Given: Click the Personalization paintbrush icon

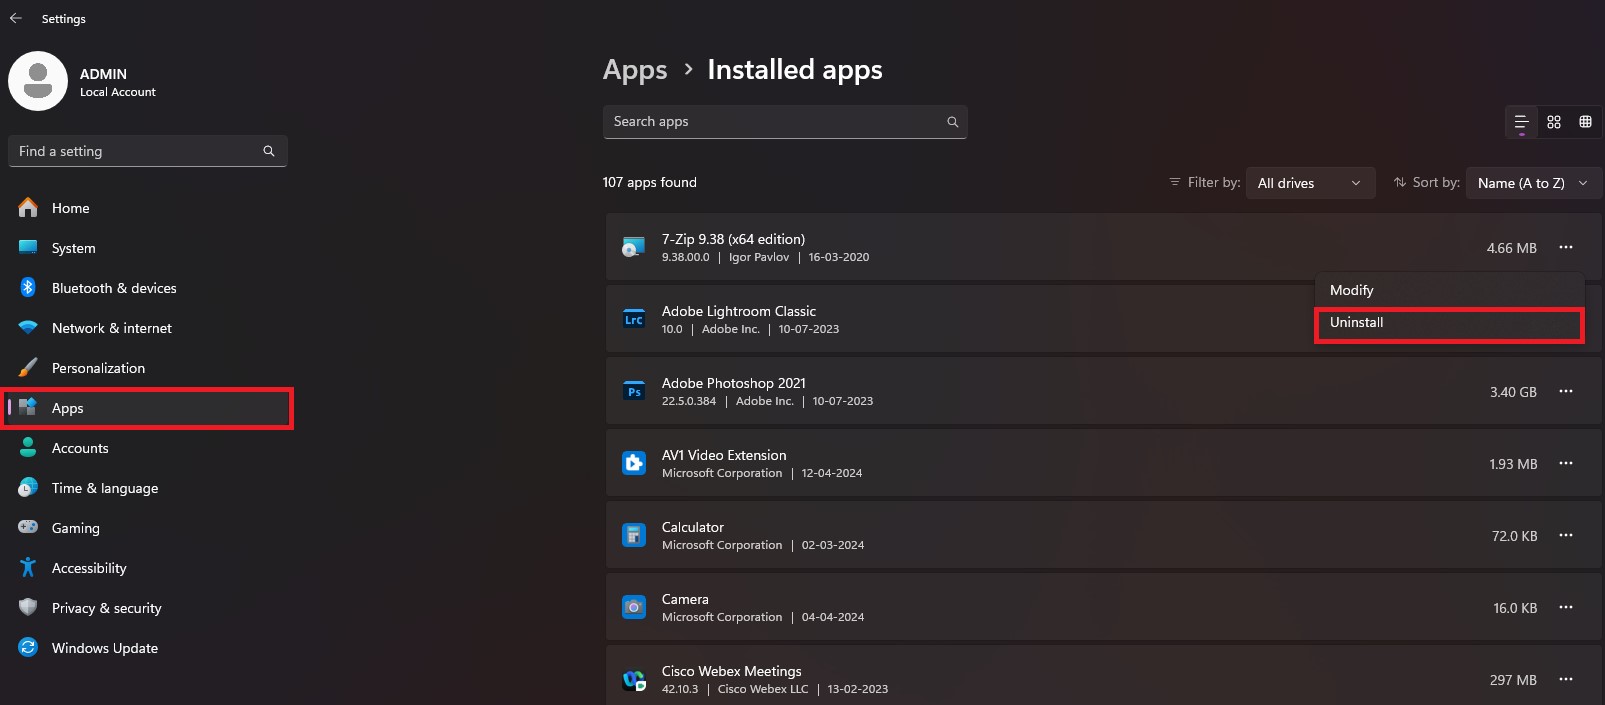Looking at the screenshot, I should [x=28, y=368].
